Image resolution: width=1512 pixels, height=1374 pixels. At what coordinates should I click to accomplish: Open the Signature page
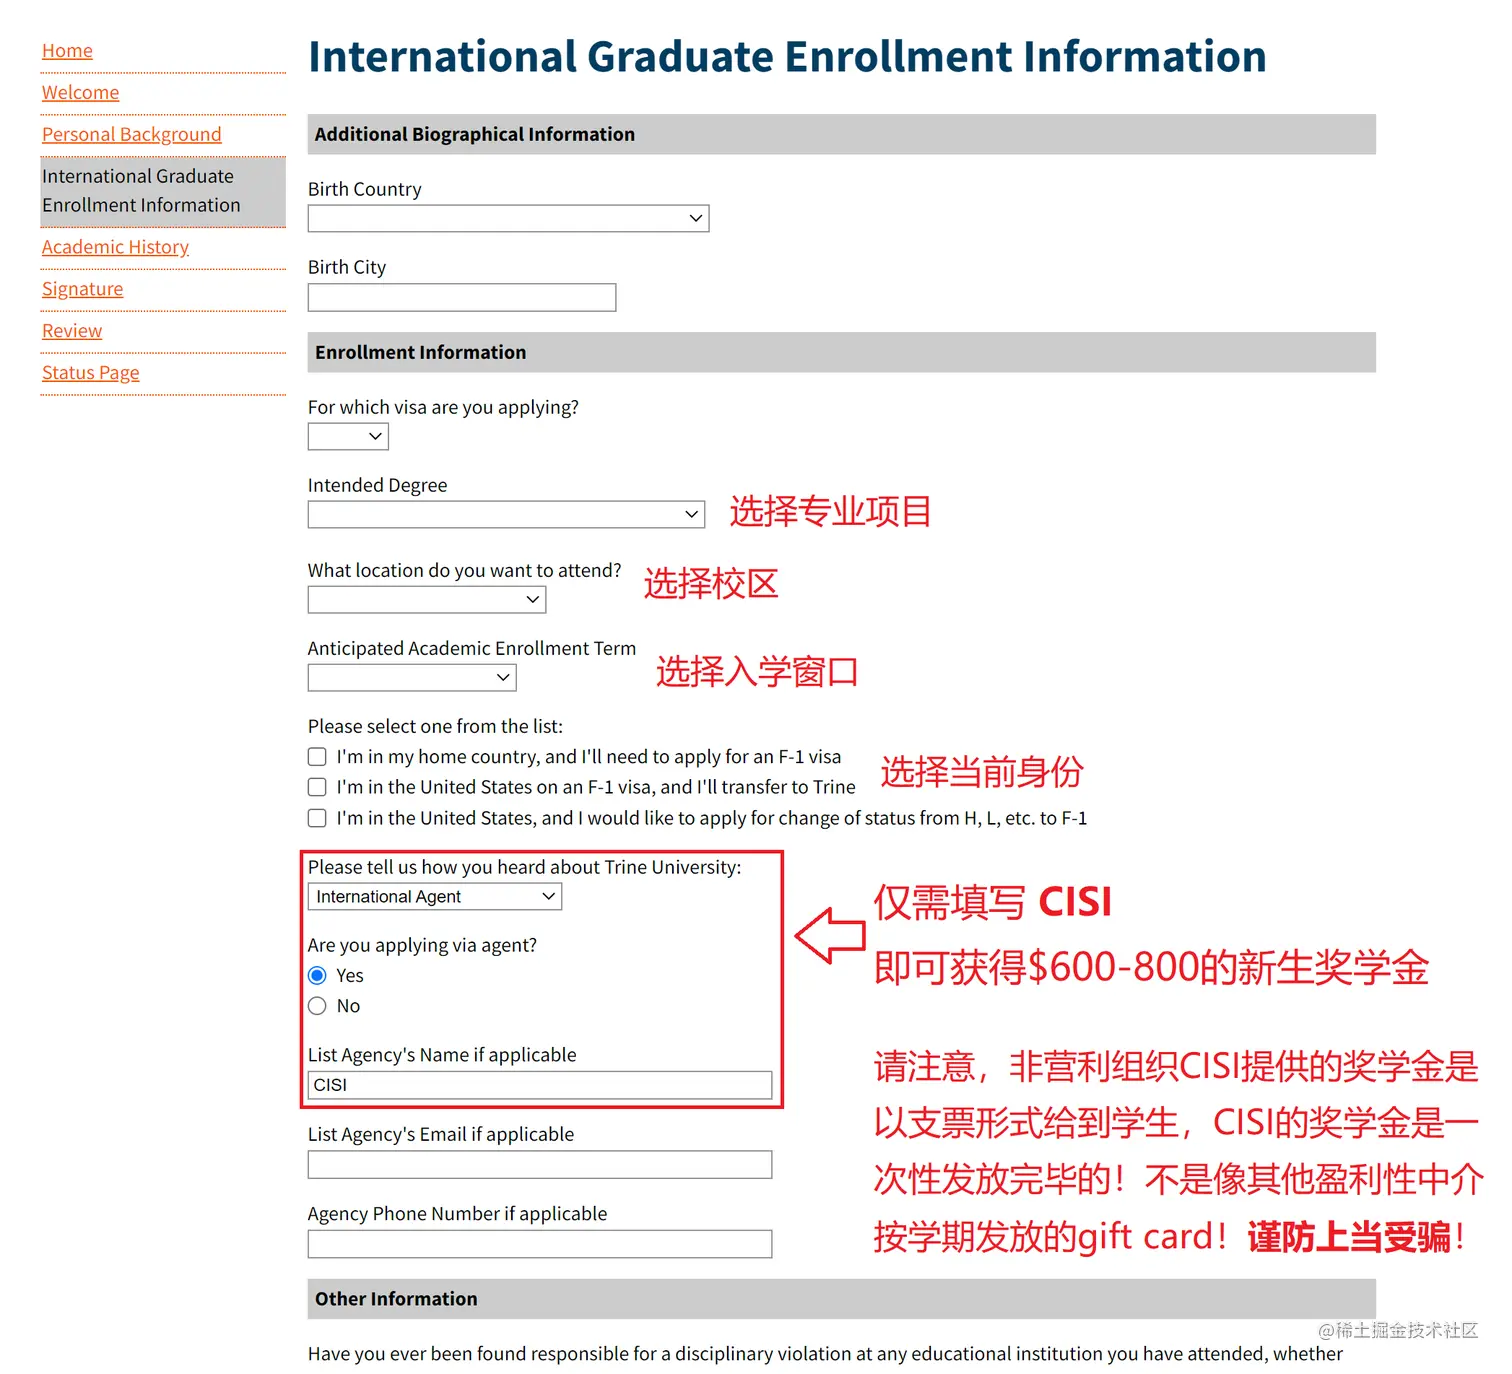coord(82,289)
